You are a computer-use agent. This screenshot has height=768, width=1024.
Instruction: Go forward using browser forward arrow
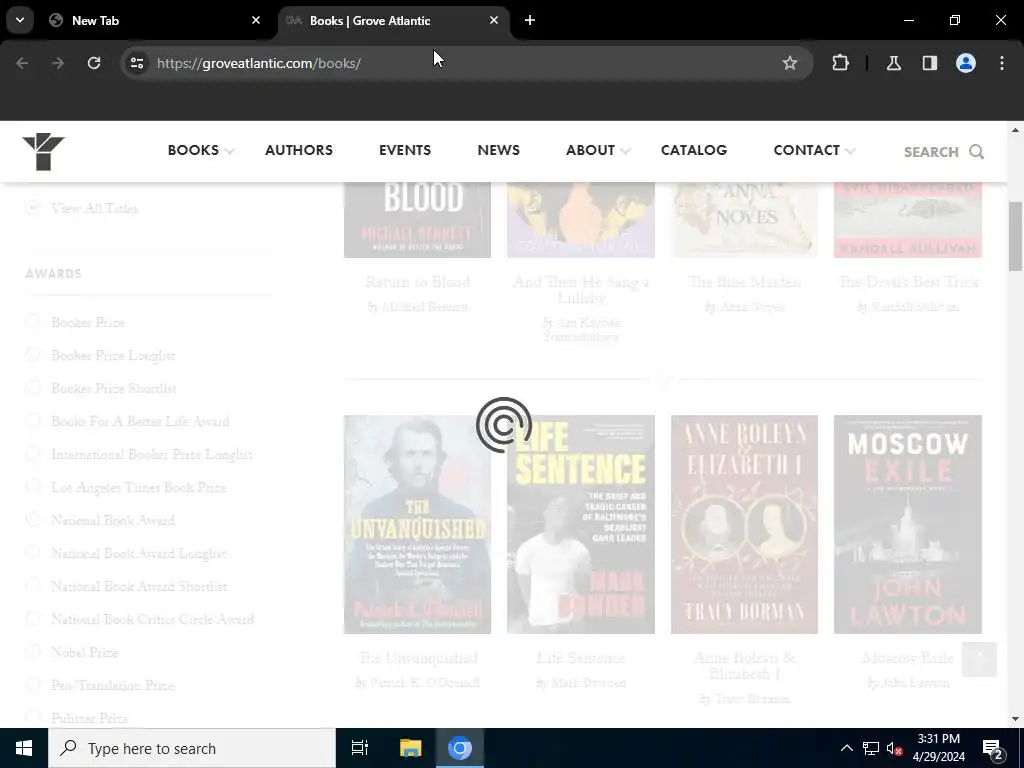58,63
